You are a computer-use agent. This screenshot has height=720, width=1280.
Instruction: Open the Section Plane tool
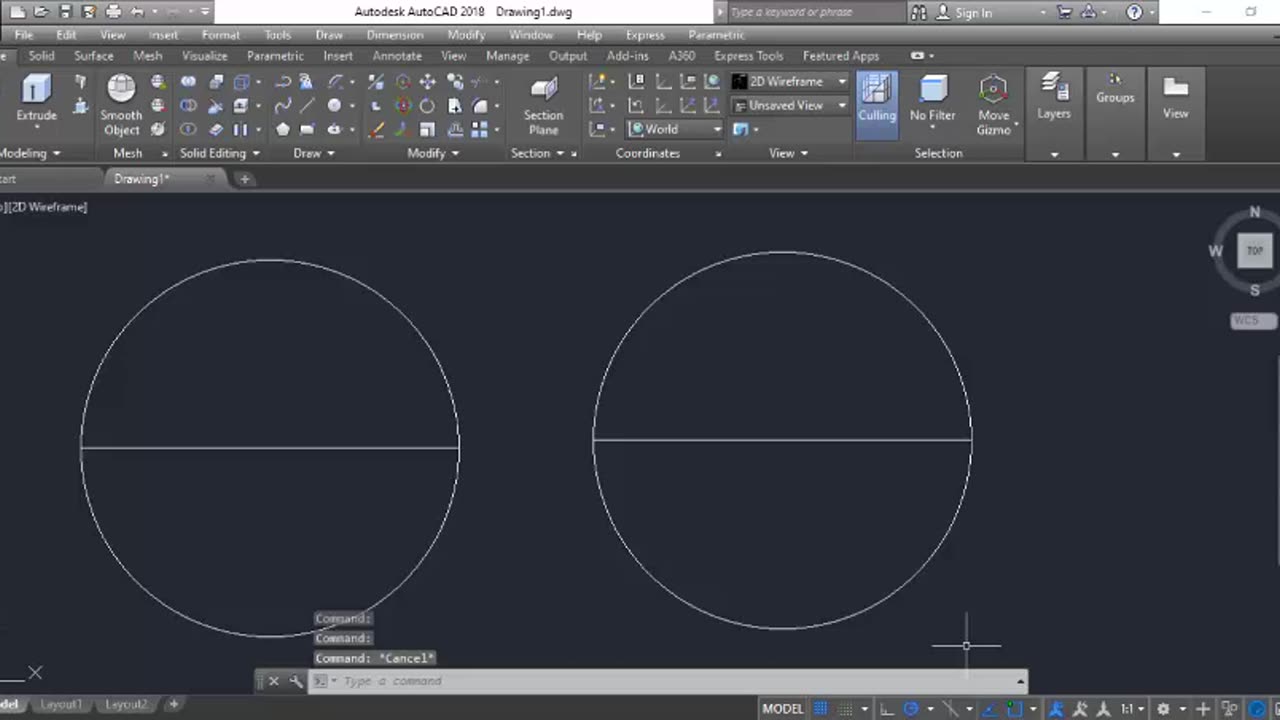tap(543, 106)
